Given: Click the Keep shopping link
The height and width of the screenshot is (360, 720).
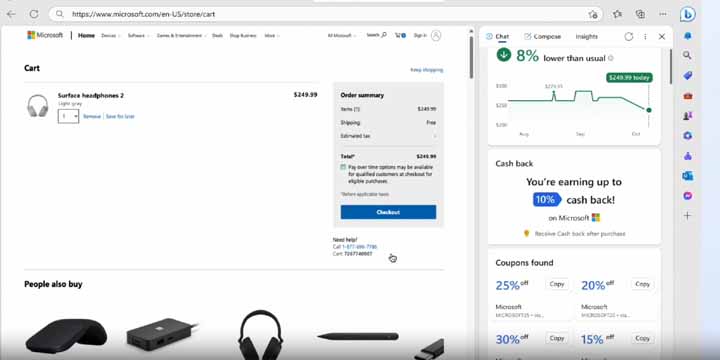Looking at the screenshot, I should 427,70.
